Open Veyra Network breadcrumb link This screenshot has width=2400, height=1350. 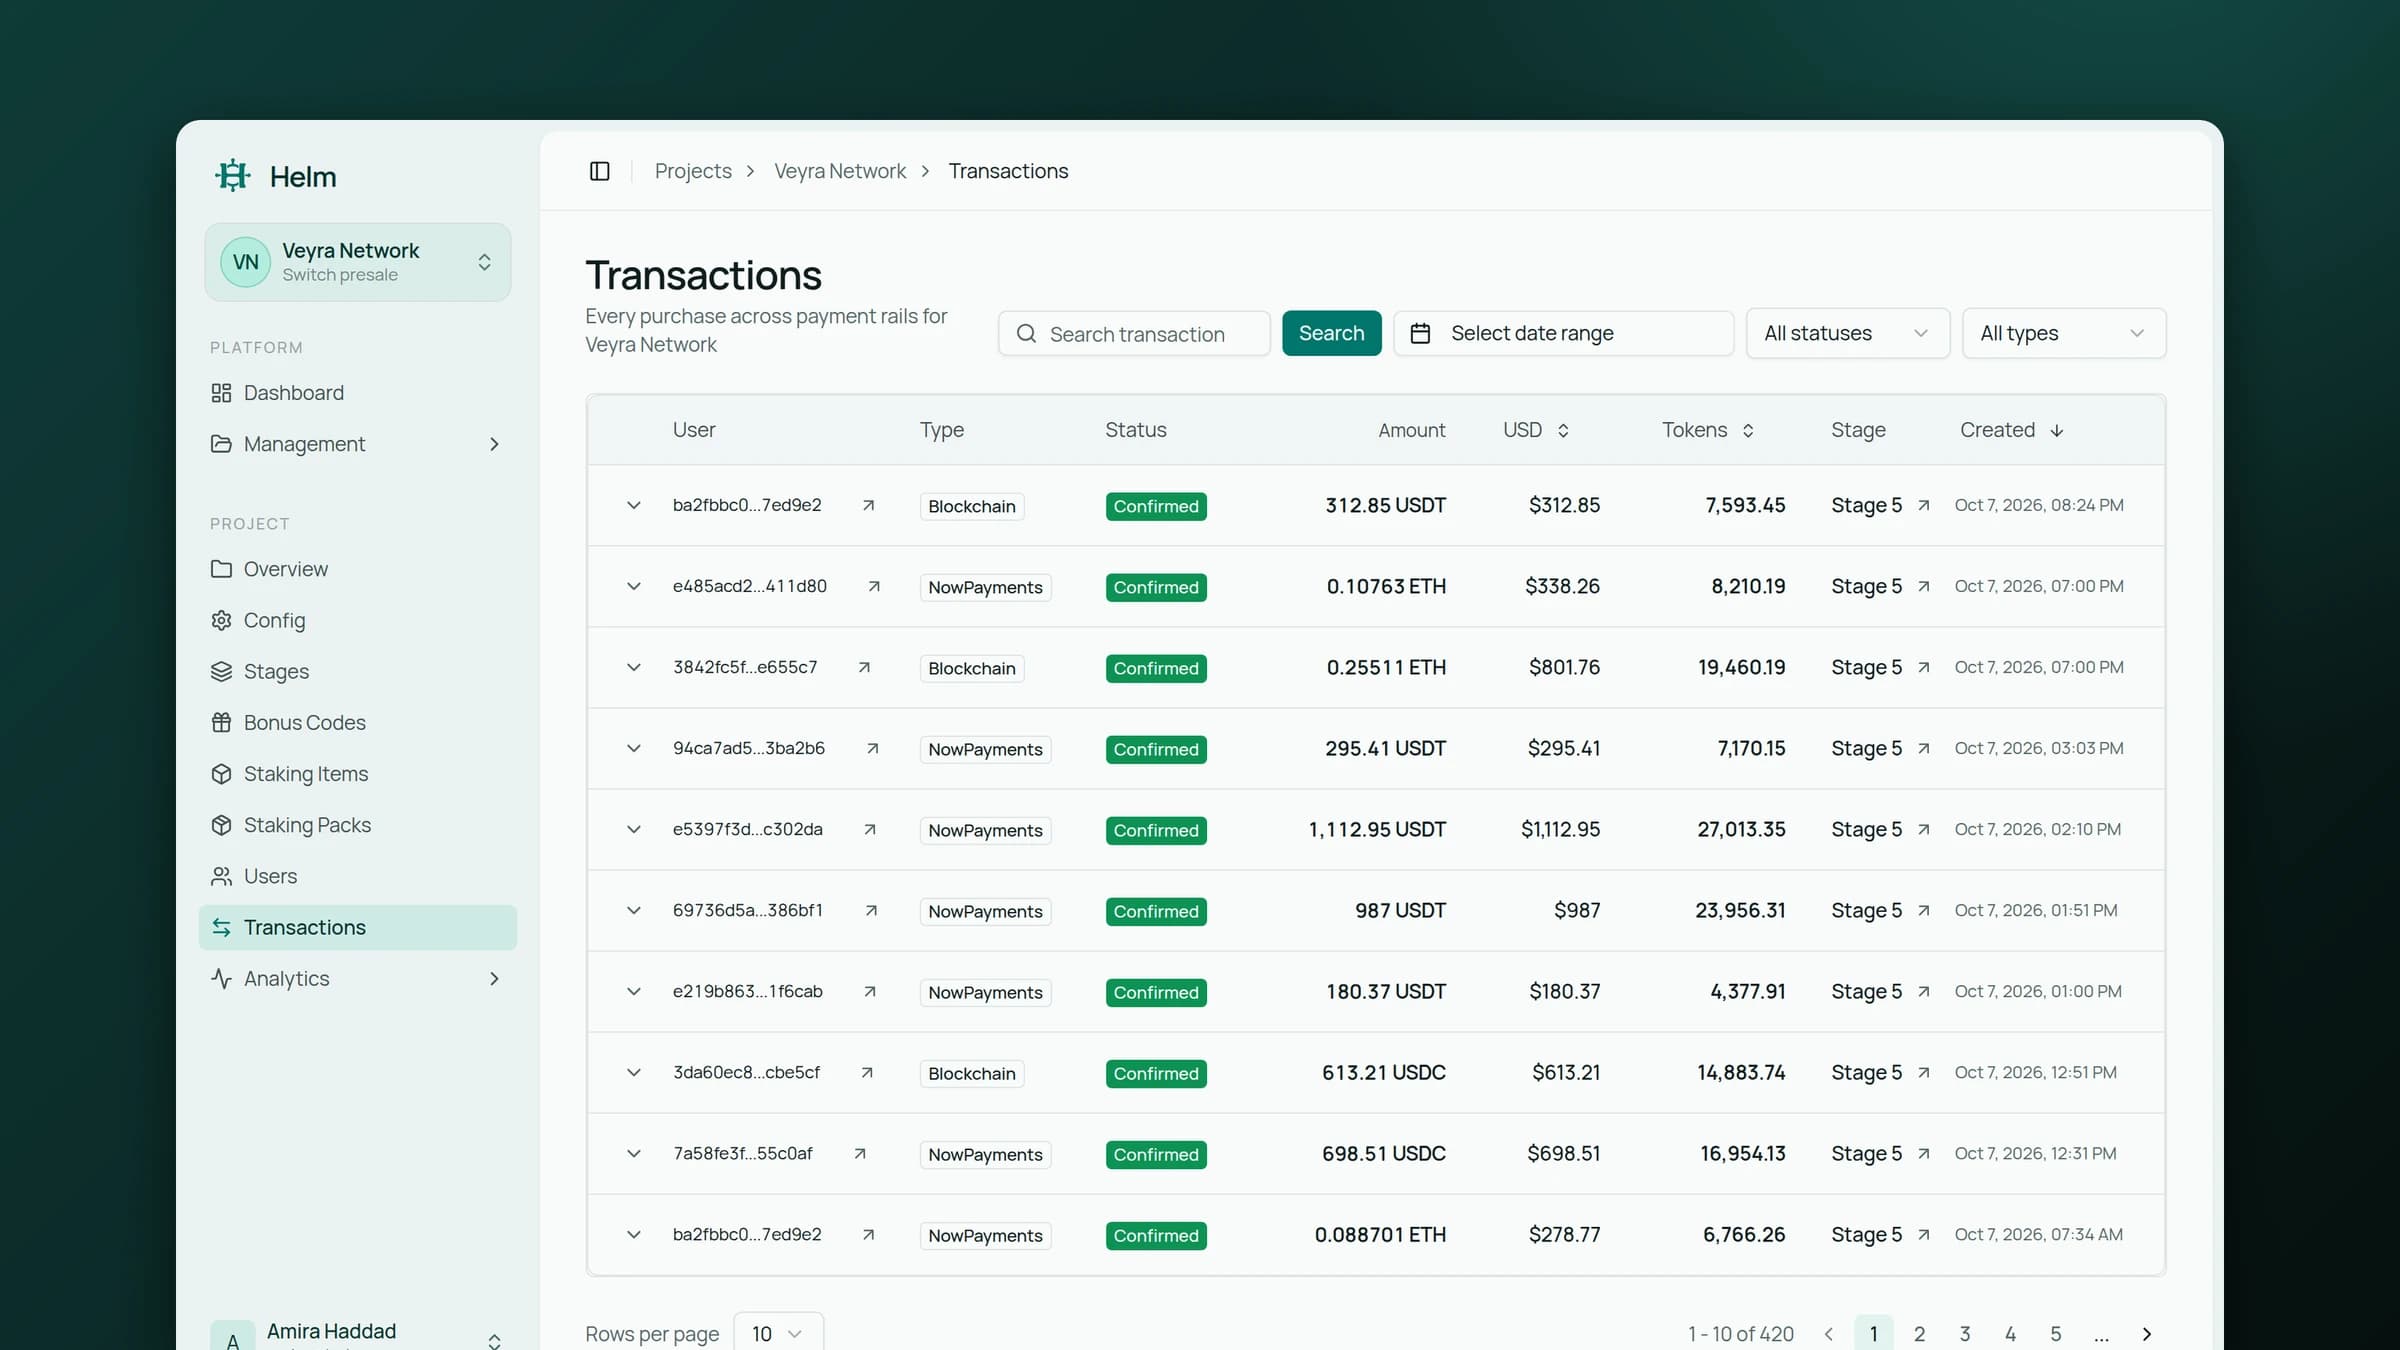[x=840, y=171]
